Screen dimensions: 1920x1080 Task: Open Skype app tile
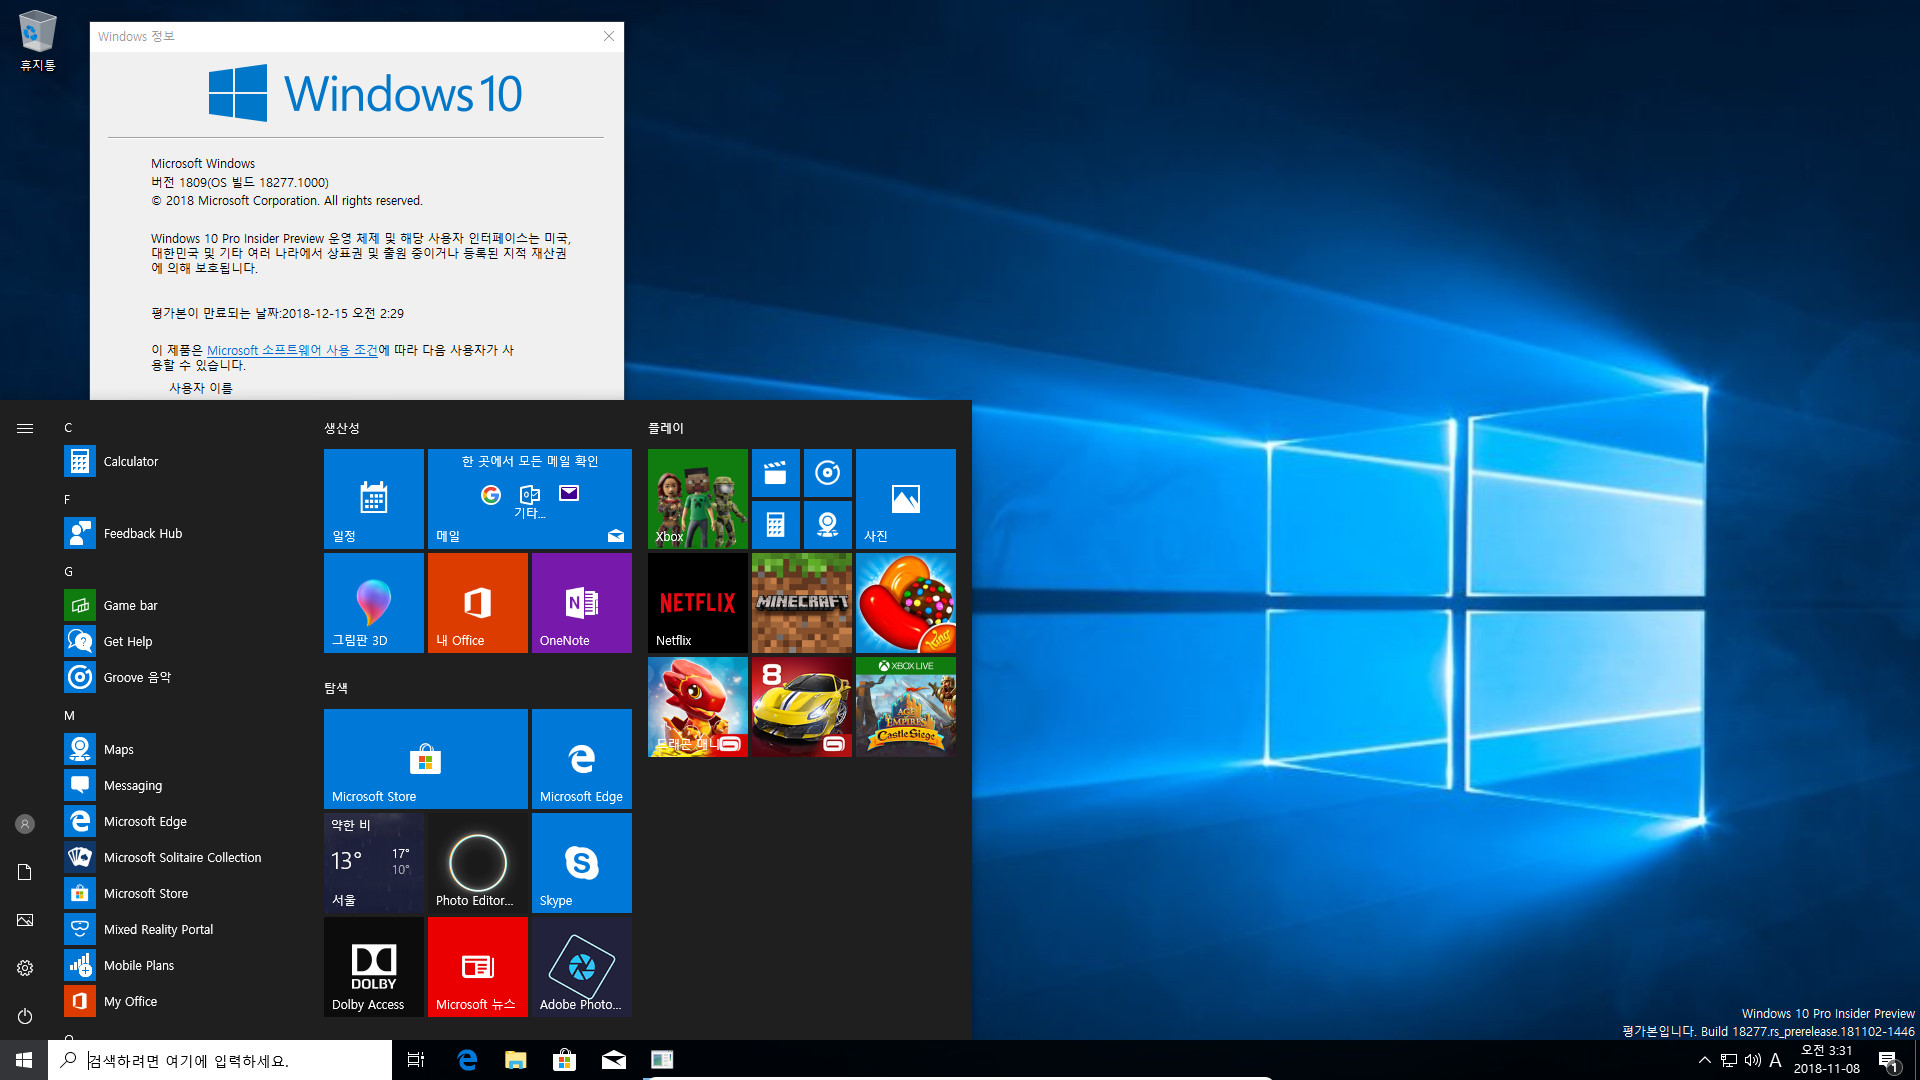pos(582,862)
